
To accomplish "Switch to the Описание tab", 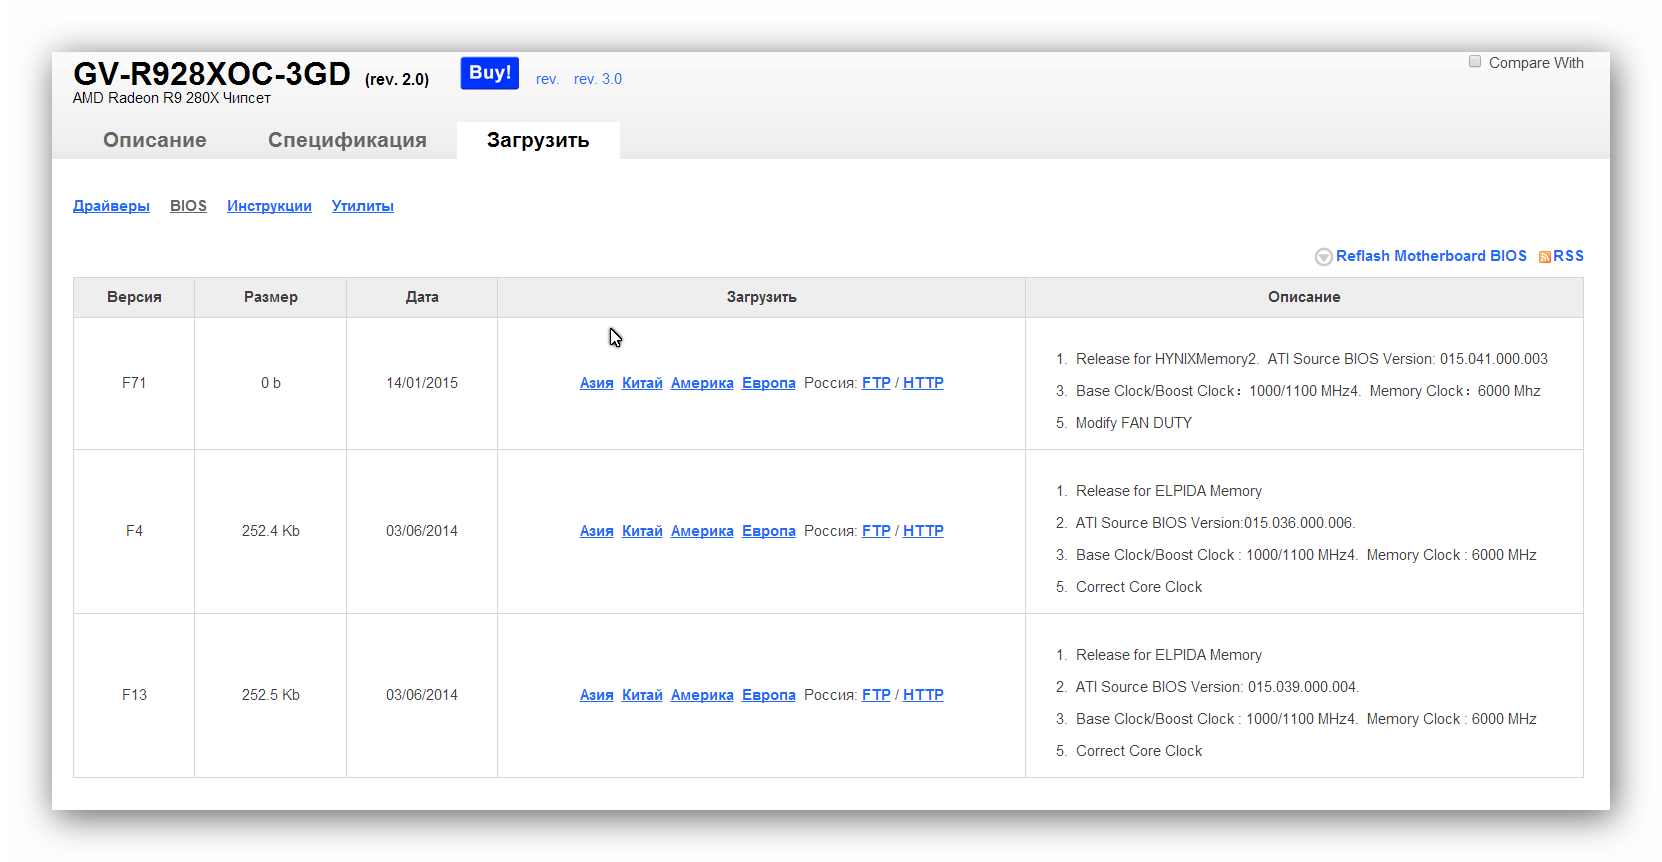I will coord(155,140).
